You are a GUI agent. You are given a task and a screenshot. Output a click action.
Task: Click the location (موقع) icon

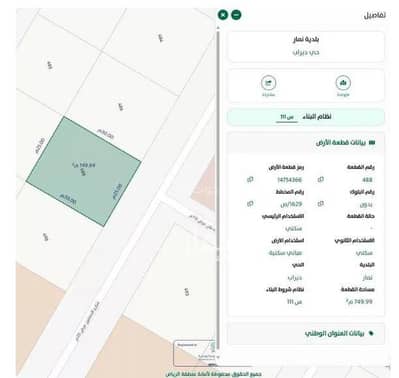[x=343, y=83]
